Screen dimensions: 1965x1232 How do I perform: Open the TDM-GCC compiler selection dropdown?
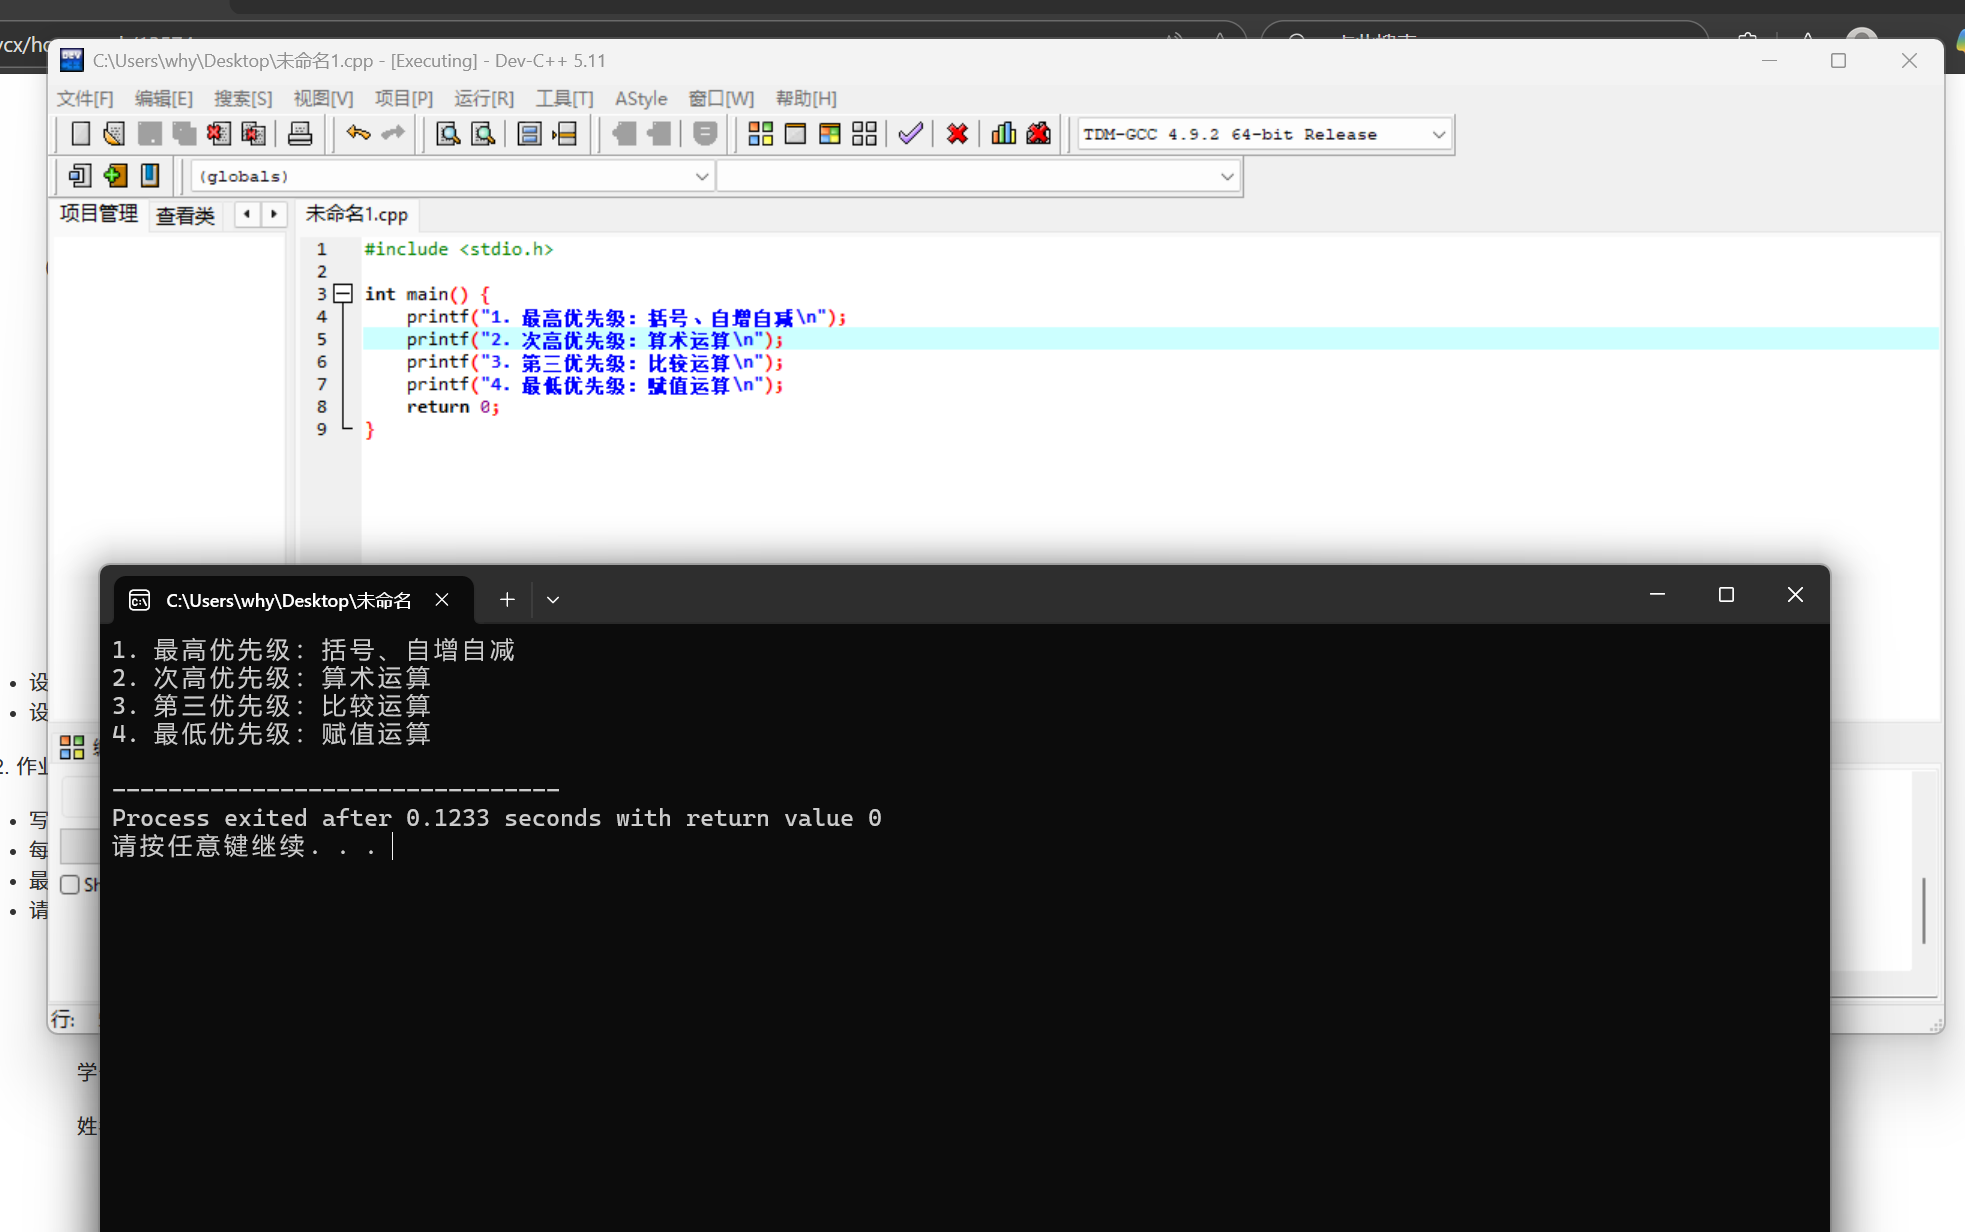(1438, 135)
